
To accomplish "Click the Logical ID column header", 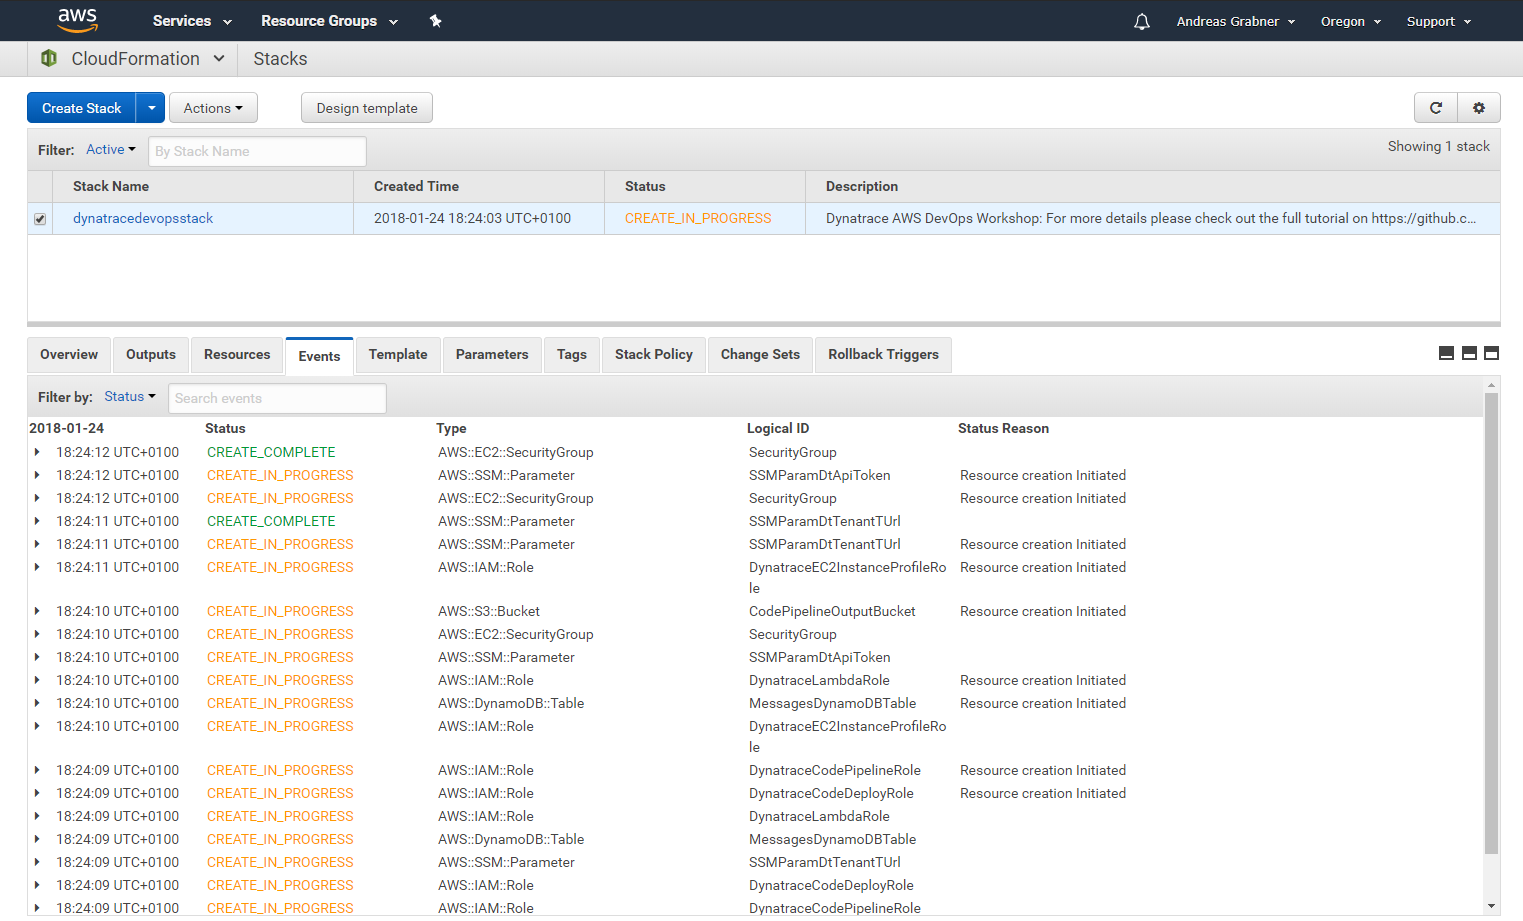I will point(778,428).
